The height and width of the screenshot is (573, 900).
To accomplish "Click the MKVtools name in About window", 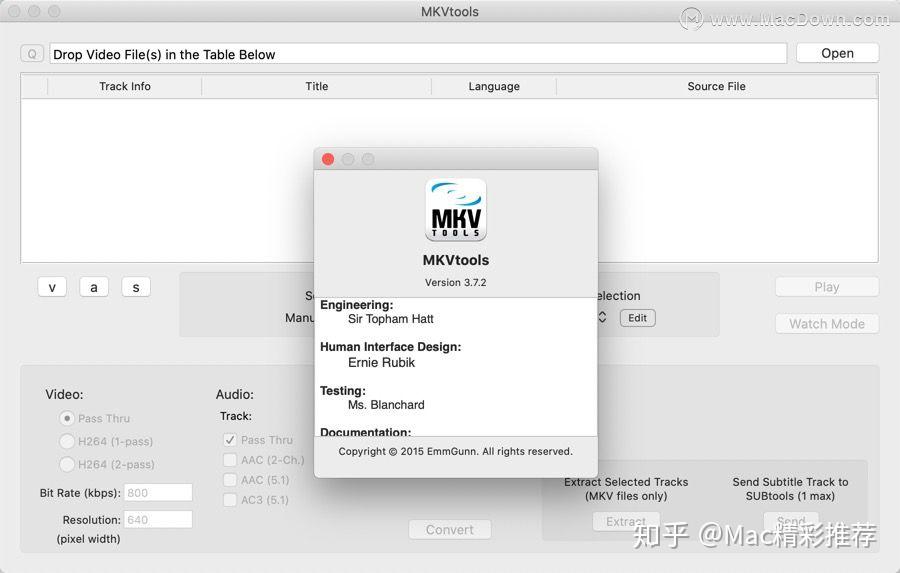I will [456, 260].
